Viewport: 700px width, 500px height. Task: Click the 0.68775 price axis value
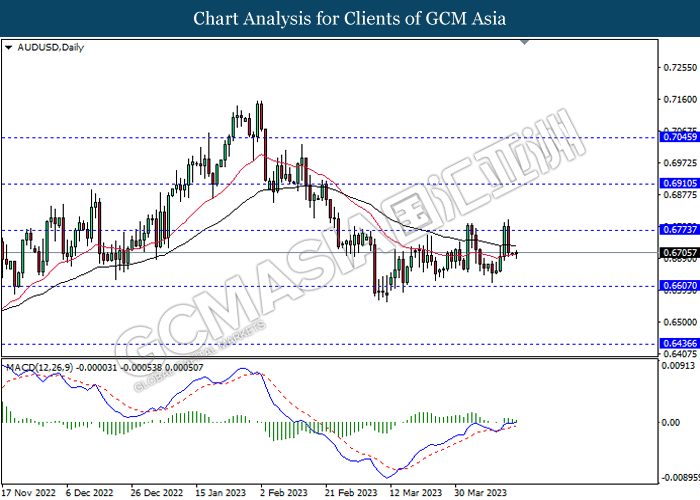[680, 195]
